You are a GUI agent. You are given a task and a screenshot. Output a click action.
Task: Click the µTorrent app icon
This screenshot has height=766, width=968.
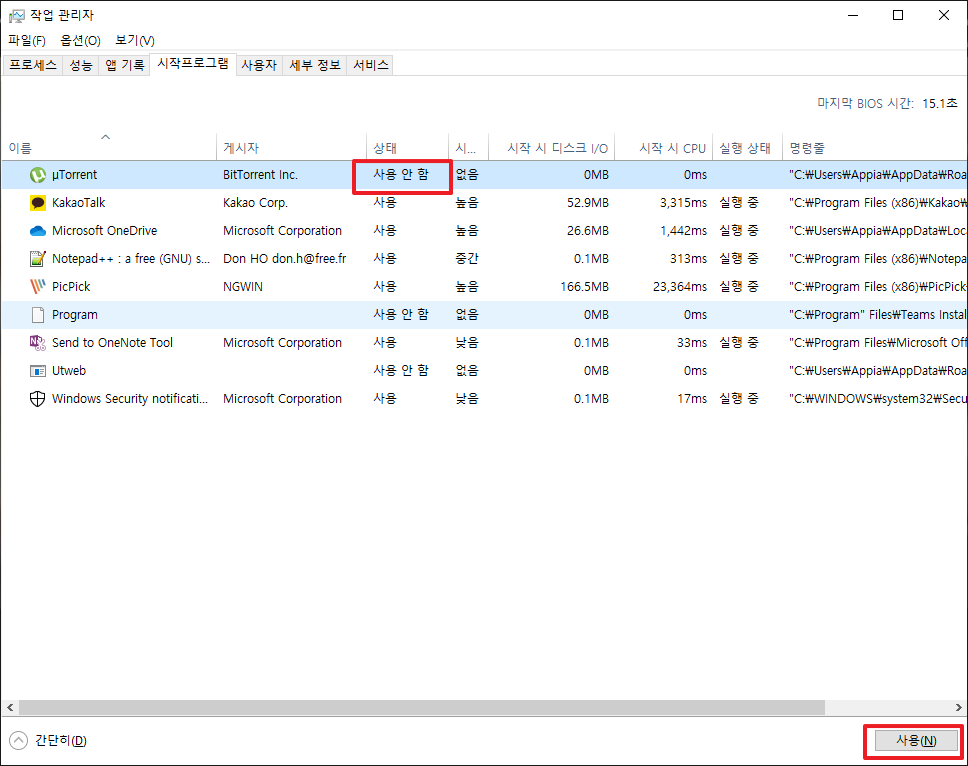click(x=38, y=175)
